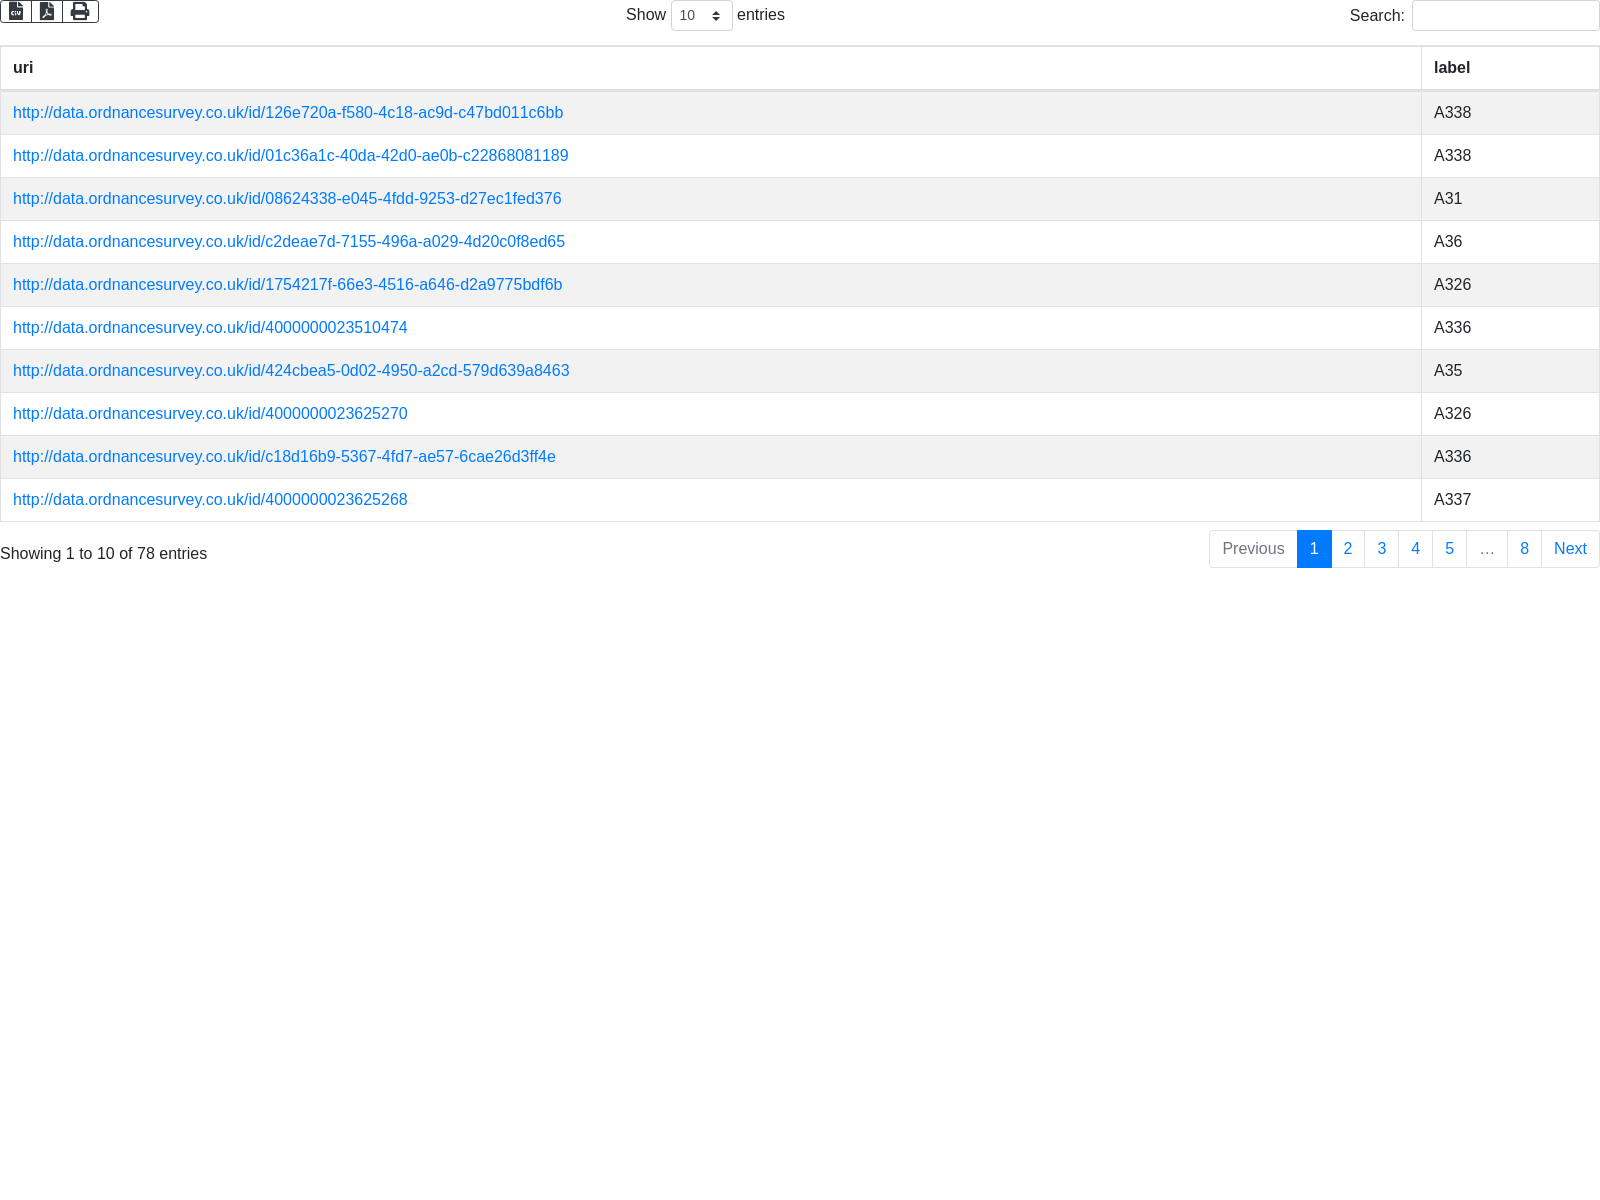The image size is (1600, 1200).
Task: Jump to page 3 of results
Action: 1381,549
